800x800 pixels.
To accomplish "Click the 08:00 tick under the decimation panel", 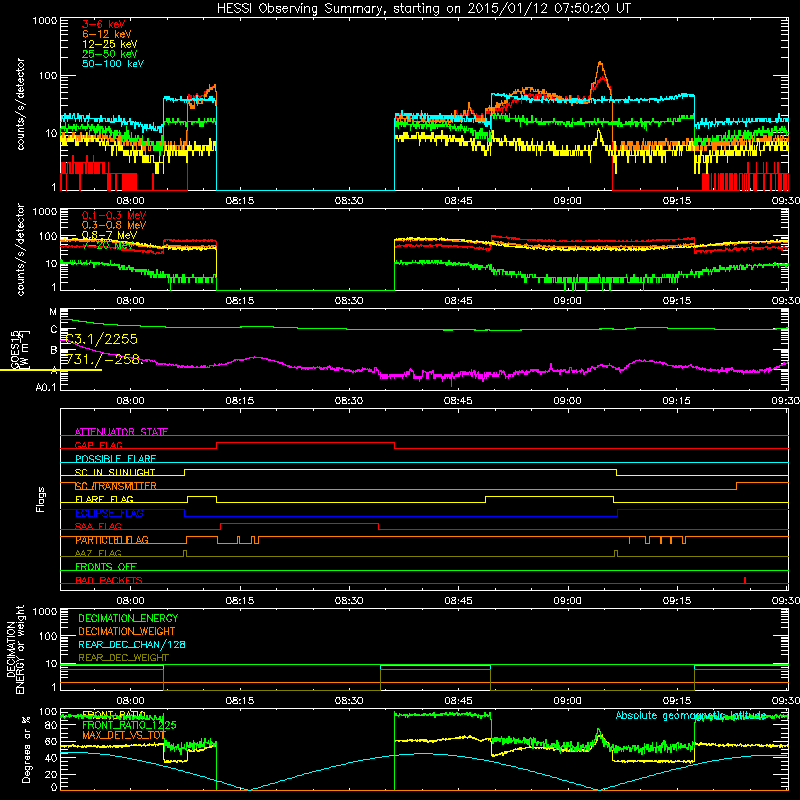I will pos(130,701).
